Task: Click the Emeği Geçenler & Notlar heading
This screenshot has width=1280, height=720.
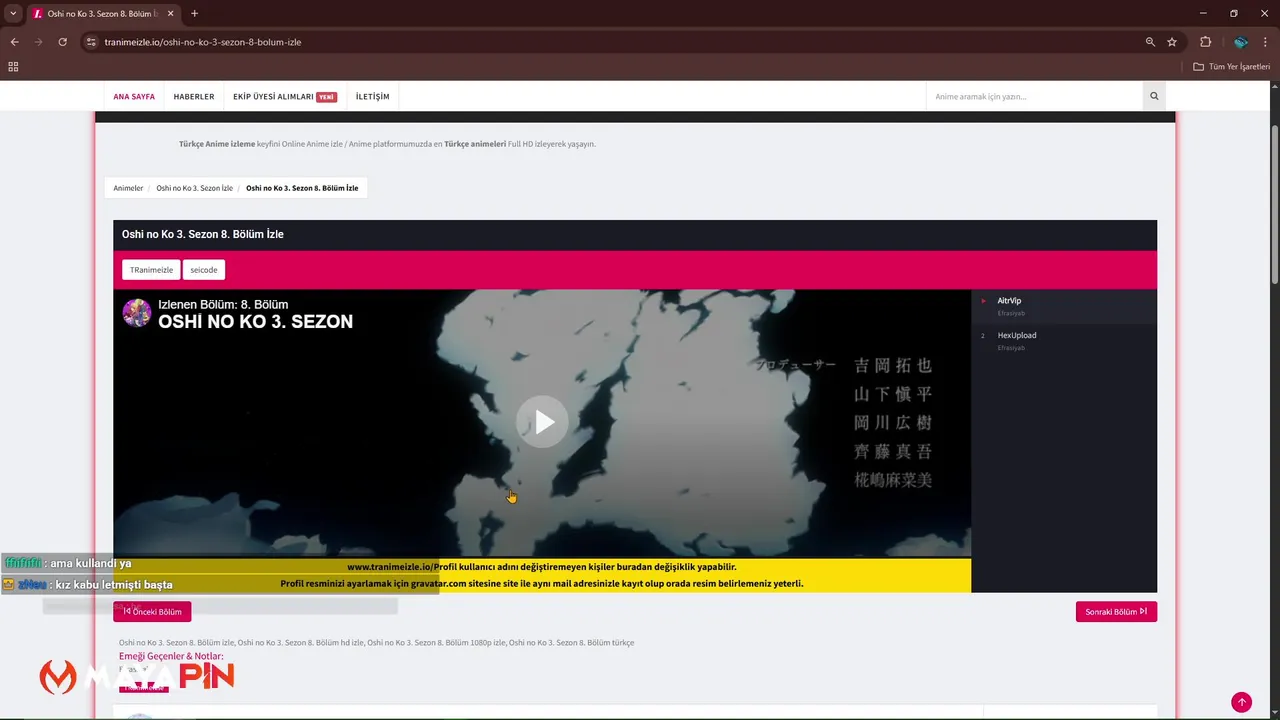Action: (x=171, y=656)
